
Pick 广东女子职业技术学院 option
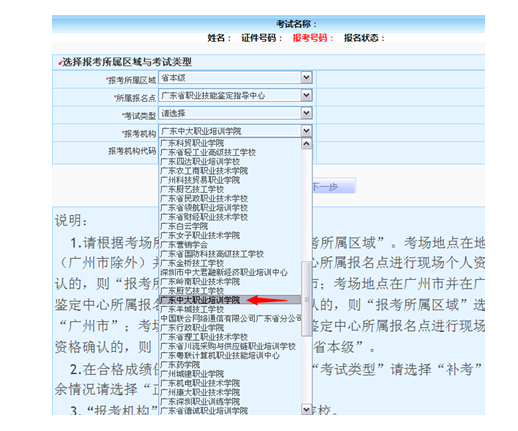230,235
